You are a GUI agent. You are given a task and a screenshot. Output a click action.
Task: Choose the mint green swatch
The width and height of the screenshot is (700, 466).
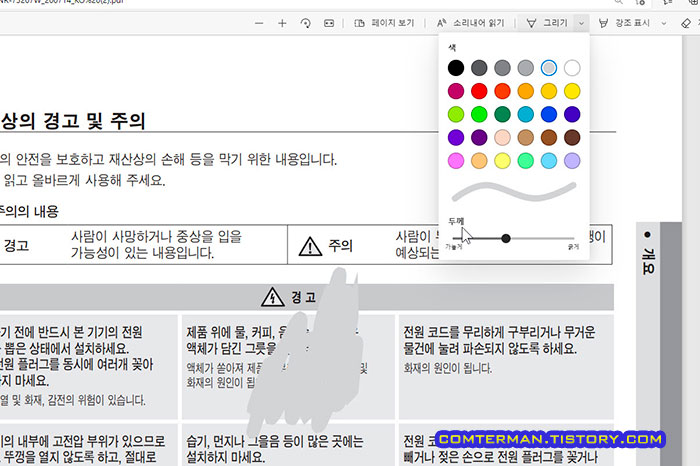(x=525, y=161)
